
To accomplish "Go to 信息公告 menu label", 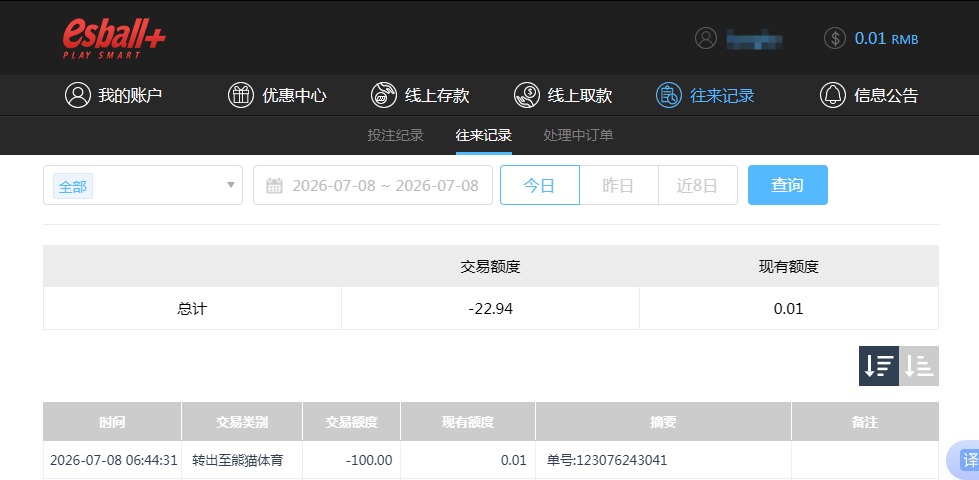I will pyautogui.click(x=886, y=96).
